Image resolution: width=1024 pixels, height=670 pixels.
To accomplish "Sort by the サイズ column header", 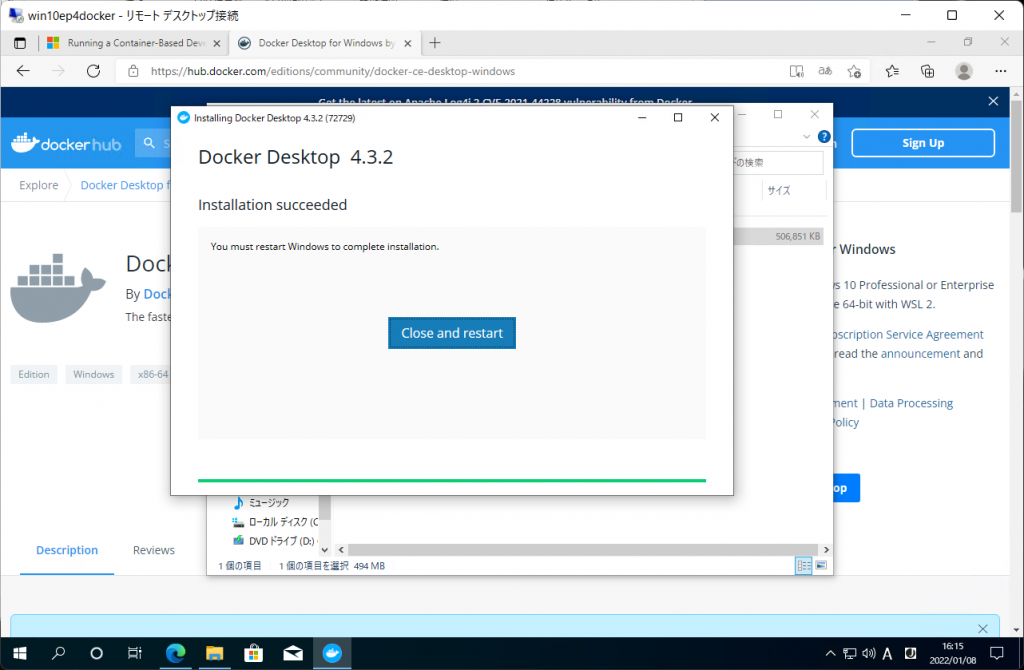I will (778, 191).
